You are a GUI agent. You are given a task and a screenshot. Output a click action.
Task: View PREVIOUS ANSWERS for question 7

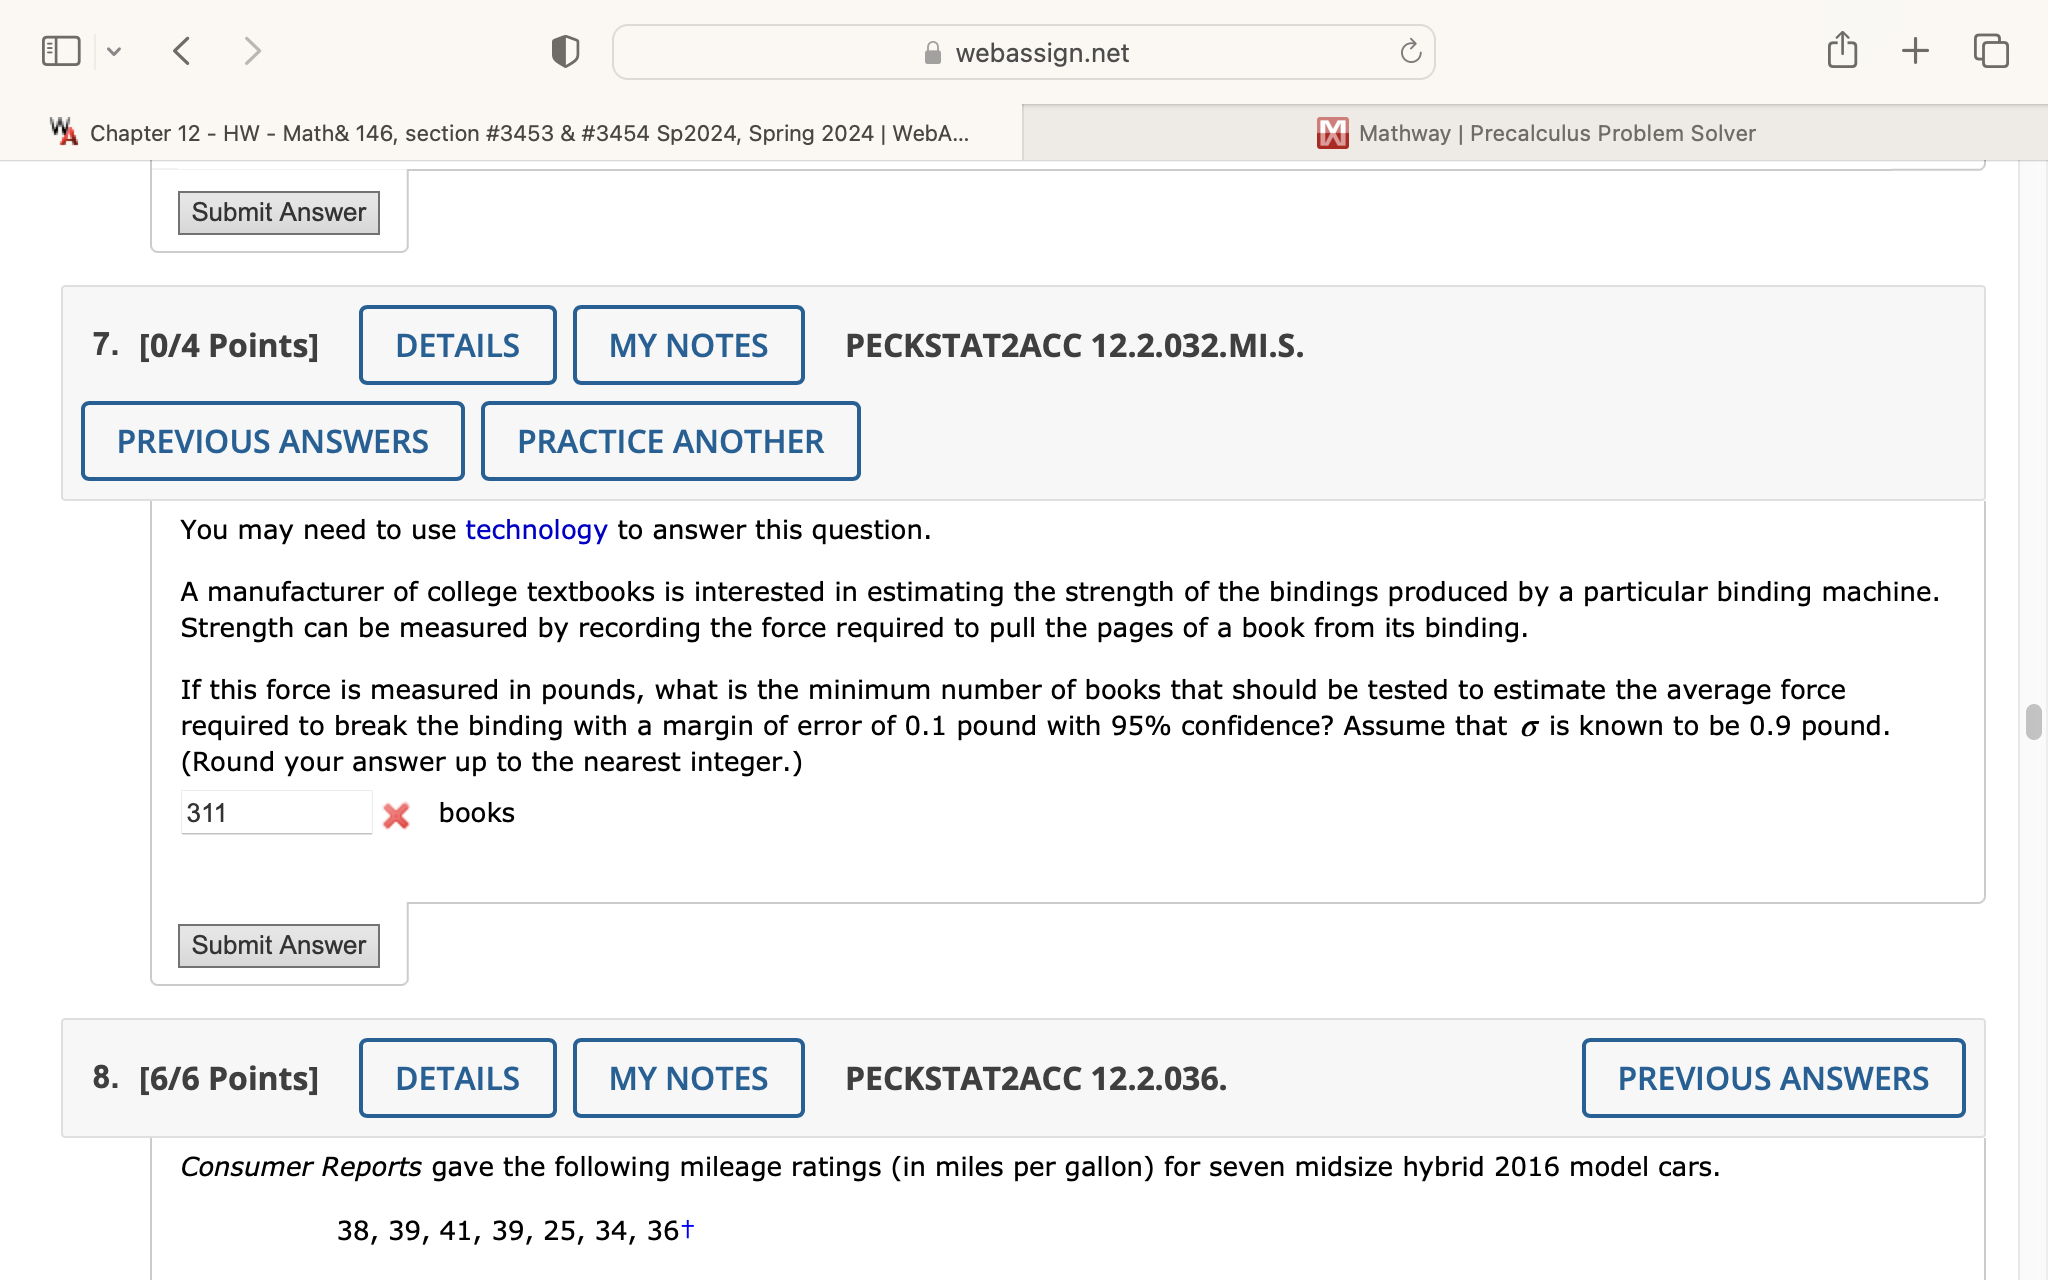272,441
